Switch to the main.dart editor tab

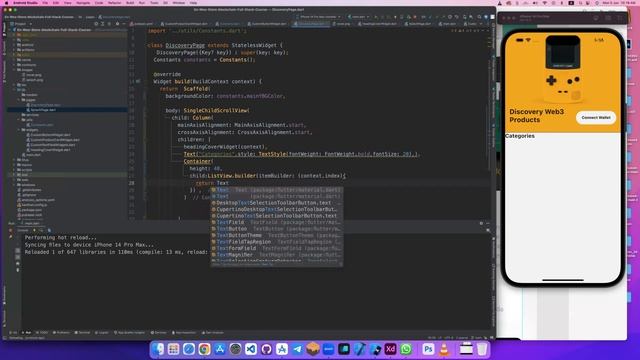[x=447, y=24]
